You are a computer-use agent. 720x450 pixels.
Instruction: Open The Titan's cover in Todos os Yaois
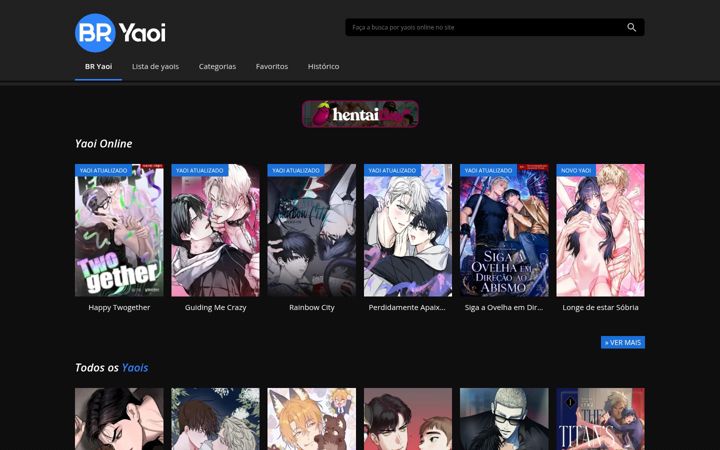click(x=601, y=419)
